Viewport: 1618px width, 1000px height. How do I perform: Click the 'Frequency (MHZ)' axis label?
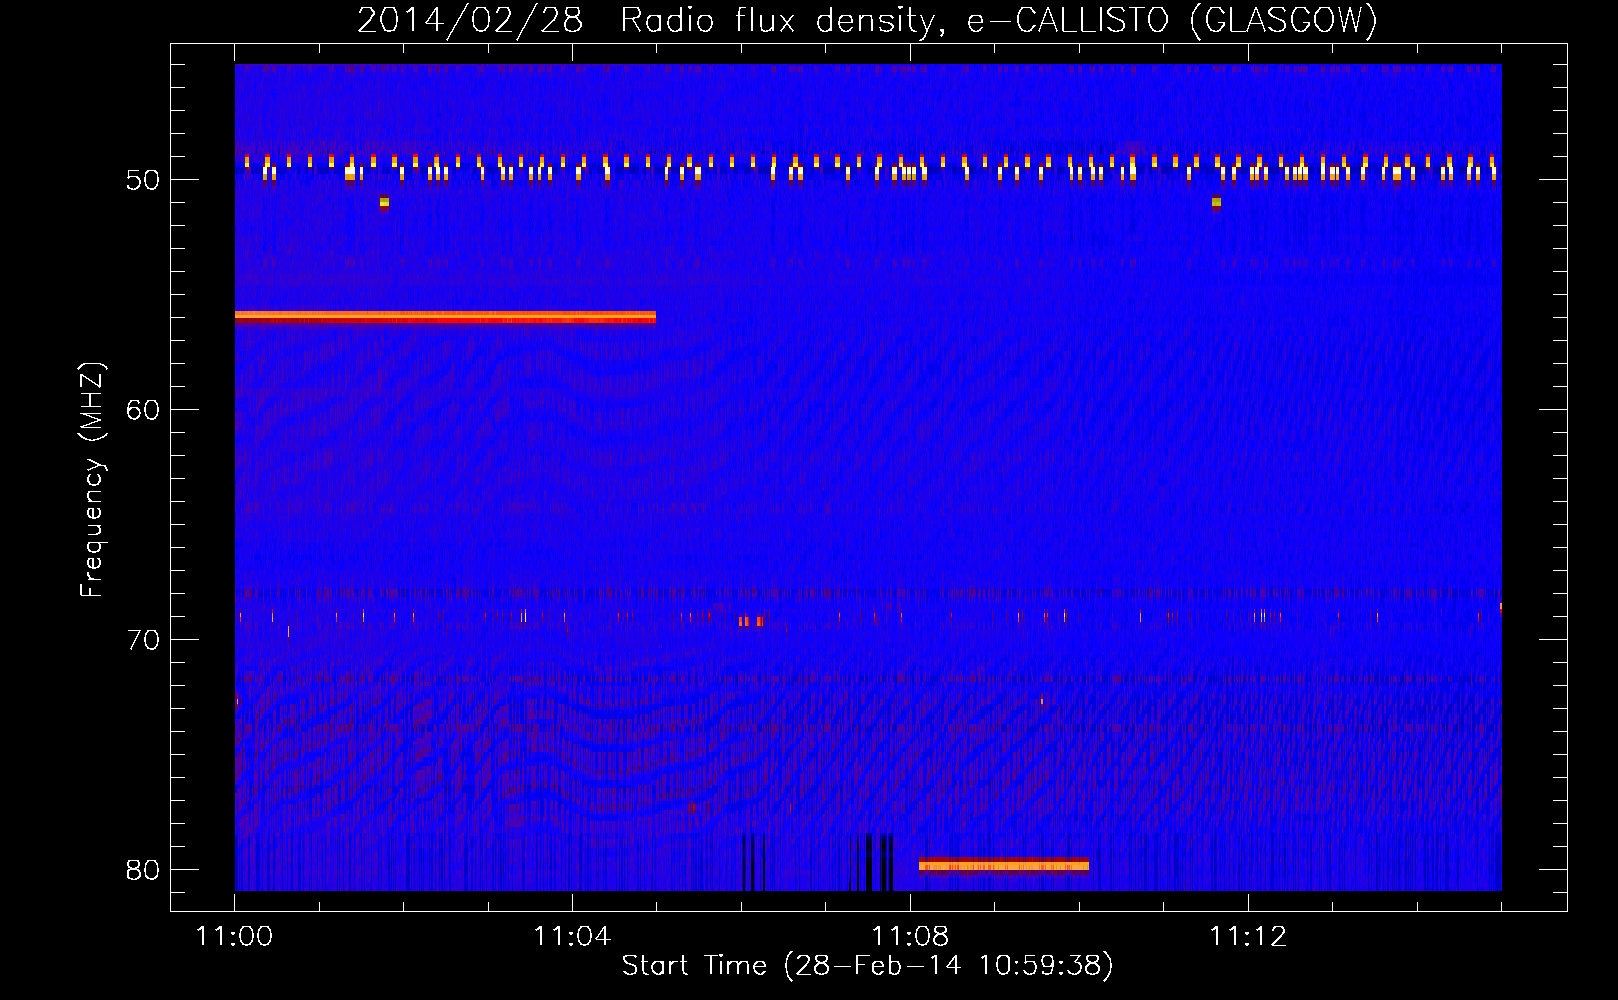click(92, 480)
